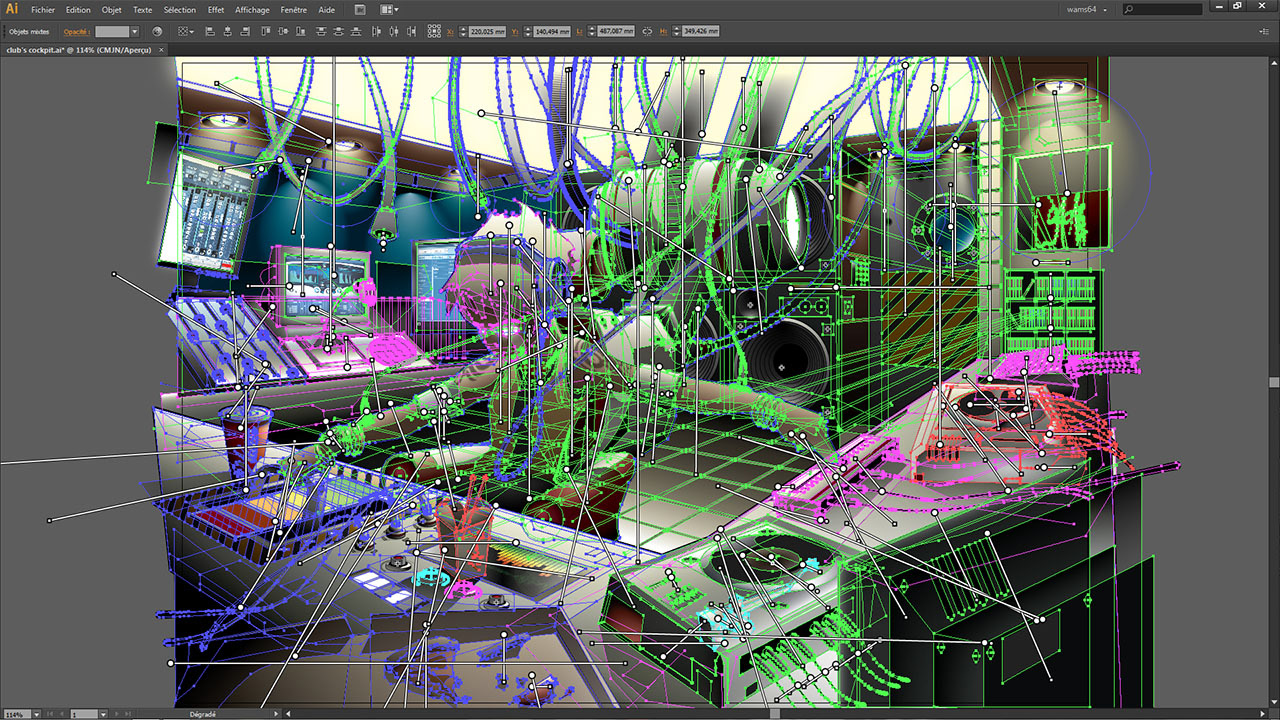Open the Sélection menu
Viewport: 1280px width, 720px height.
[x=180, y=10]
